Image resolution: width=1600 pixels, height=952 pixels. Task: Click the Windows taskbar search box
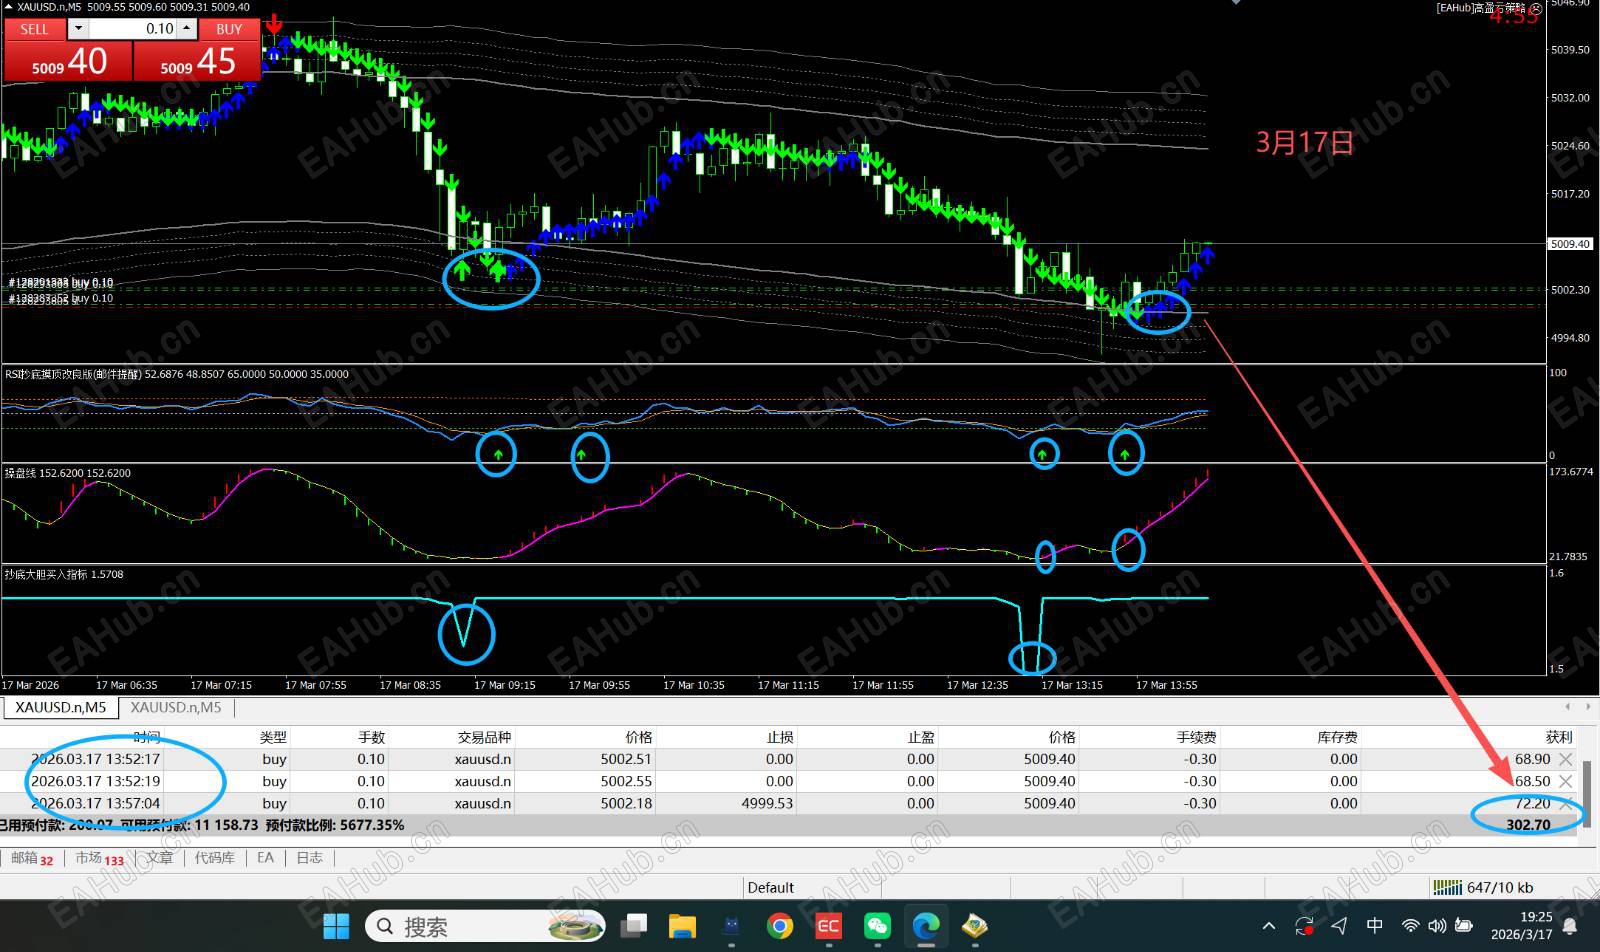[x=484, y=927]
